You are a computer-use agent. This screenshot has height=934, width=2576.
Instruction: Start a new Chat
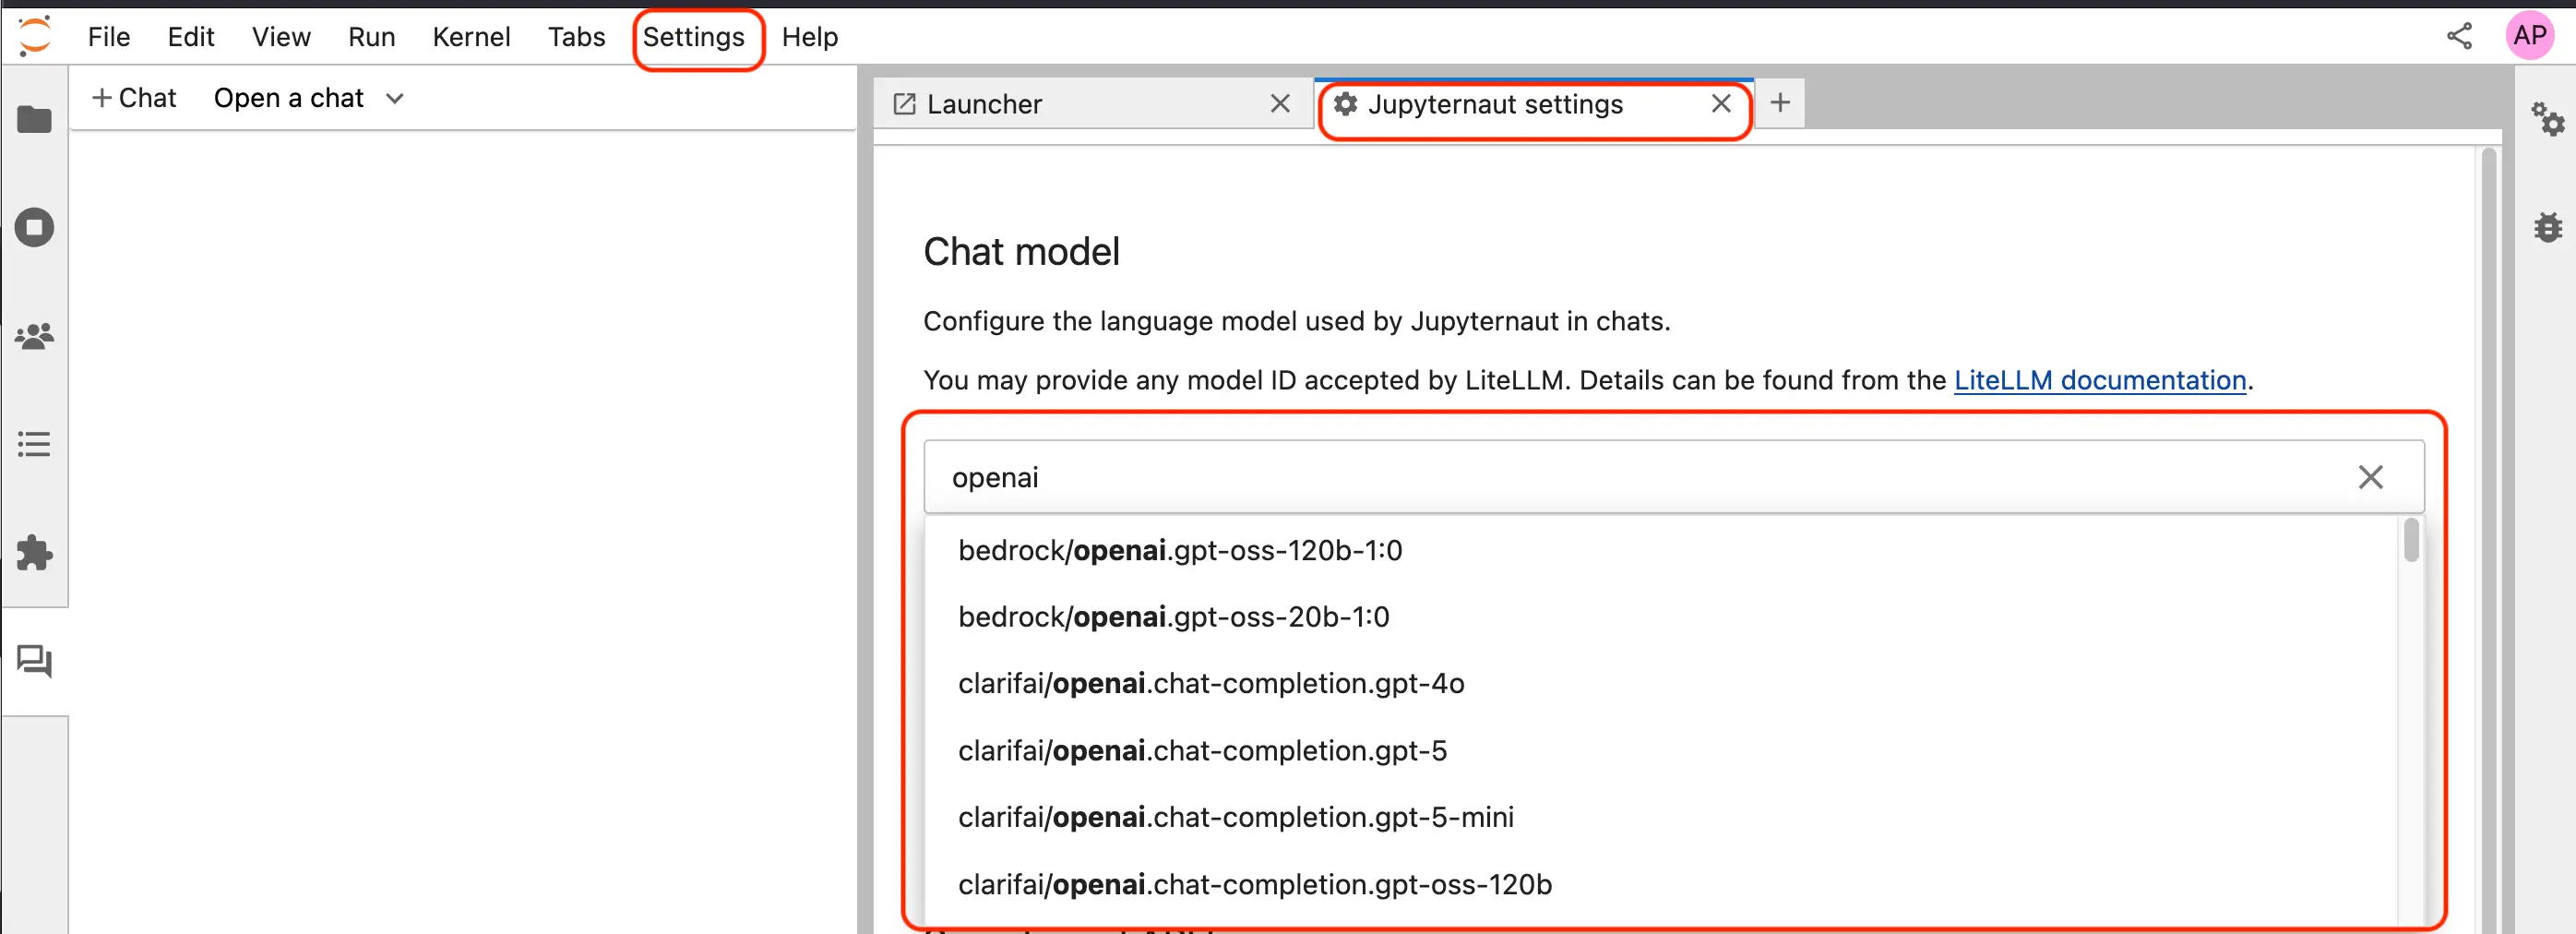point(133,97)
